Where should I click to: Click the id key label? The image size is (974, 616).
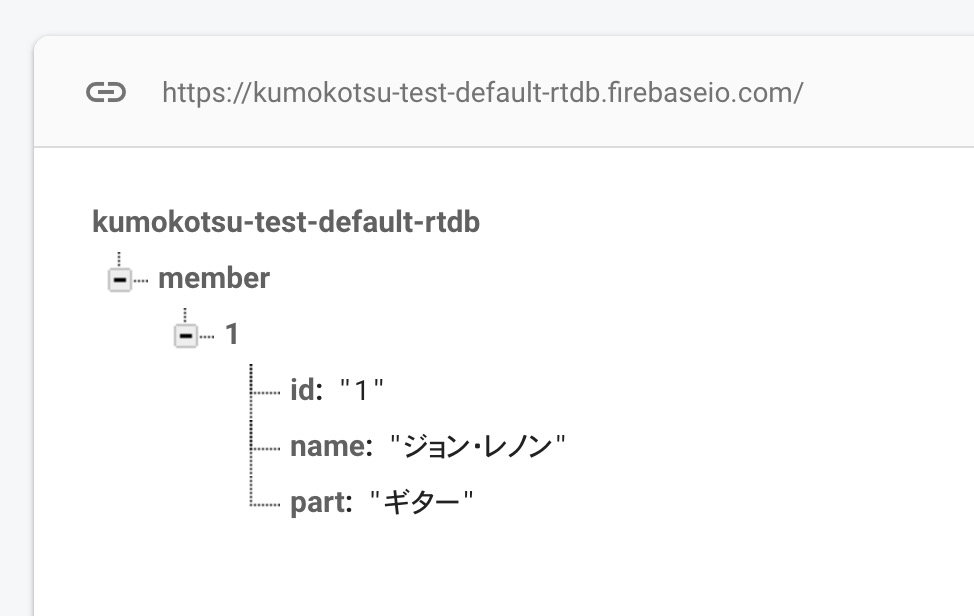(x=306, y=390)
